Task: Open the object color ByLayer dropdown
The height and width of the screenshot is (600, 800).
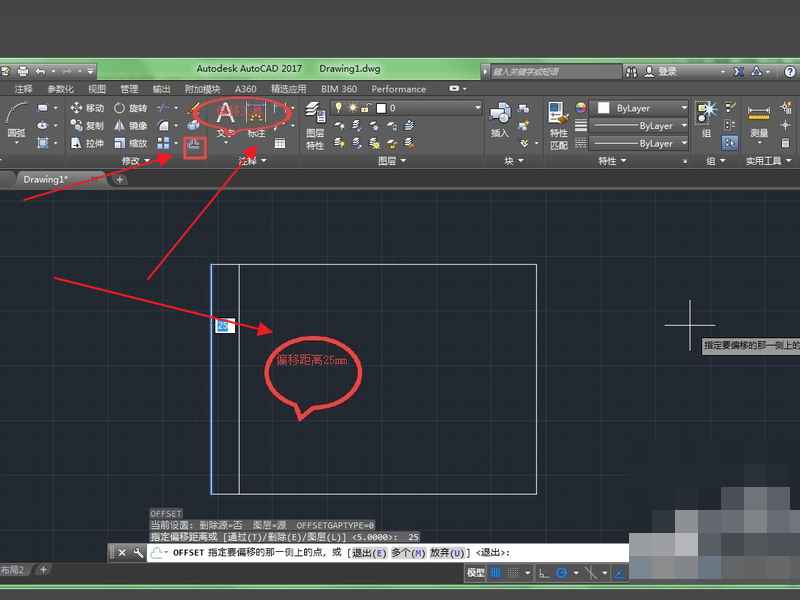Action: pos(639,108)
